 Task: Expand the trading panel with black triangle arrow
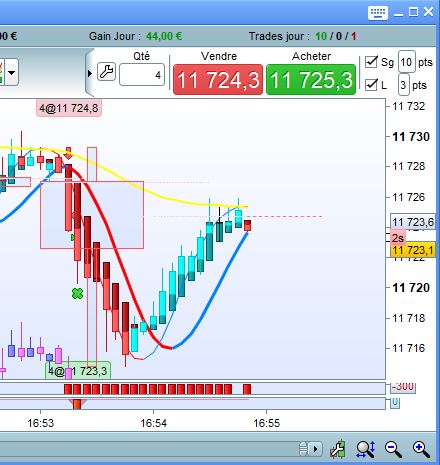(x=89, y=73)
